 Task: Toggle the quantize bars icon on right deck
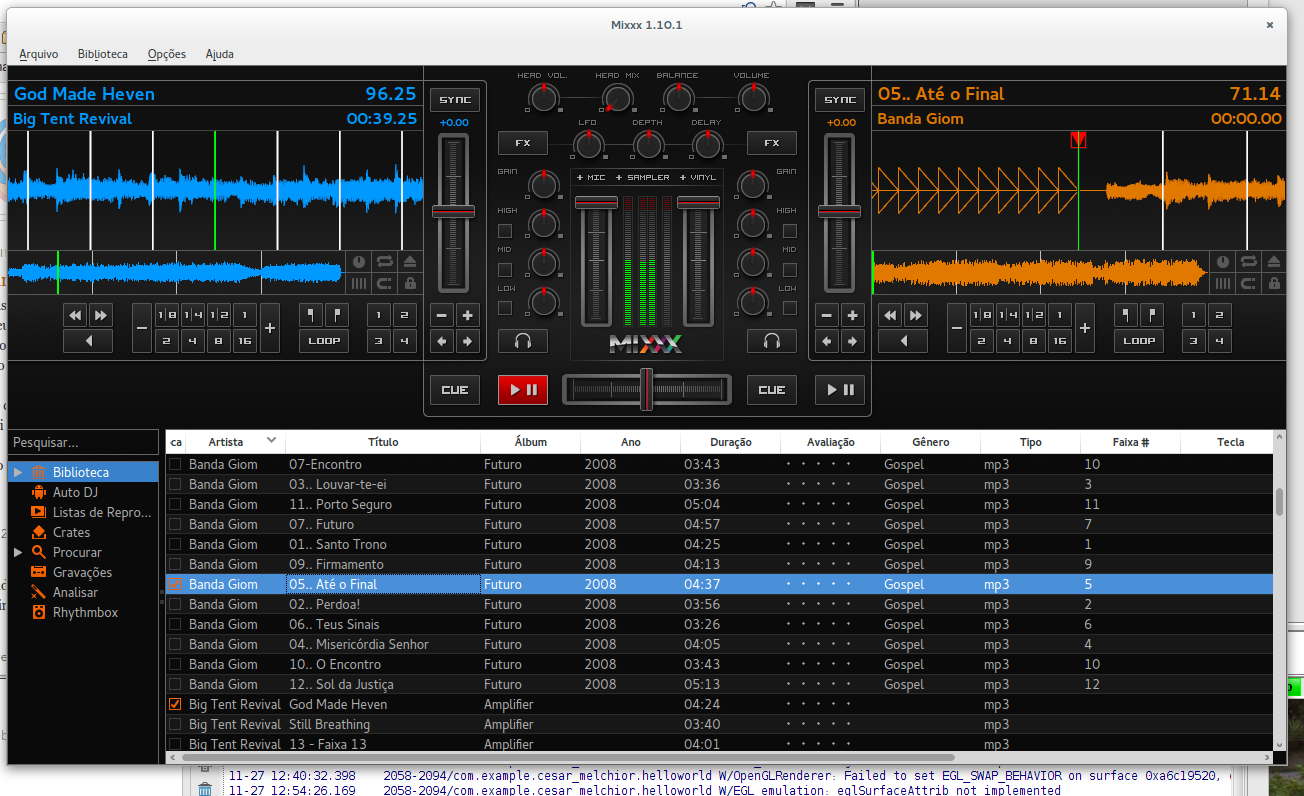(x=1222, y=283)
